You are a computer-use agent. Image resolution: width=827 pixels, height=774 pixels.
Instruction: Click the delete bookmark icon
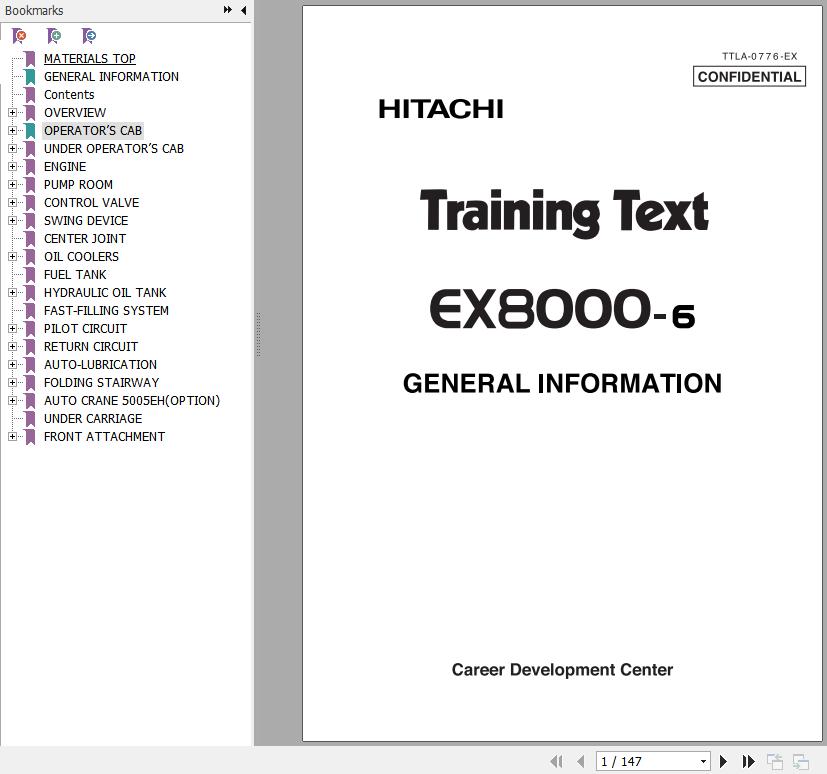point(19,36)
